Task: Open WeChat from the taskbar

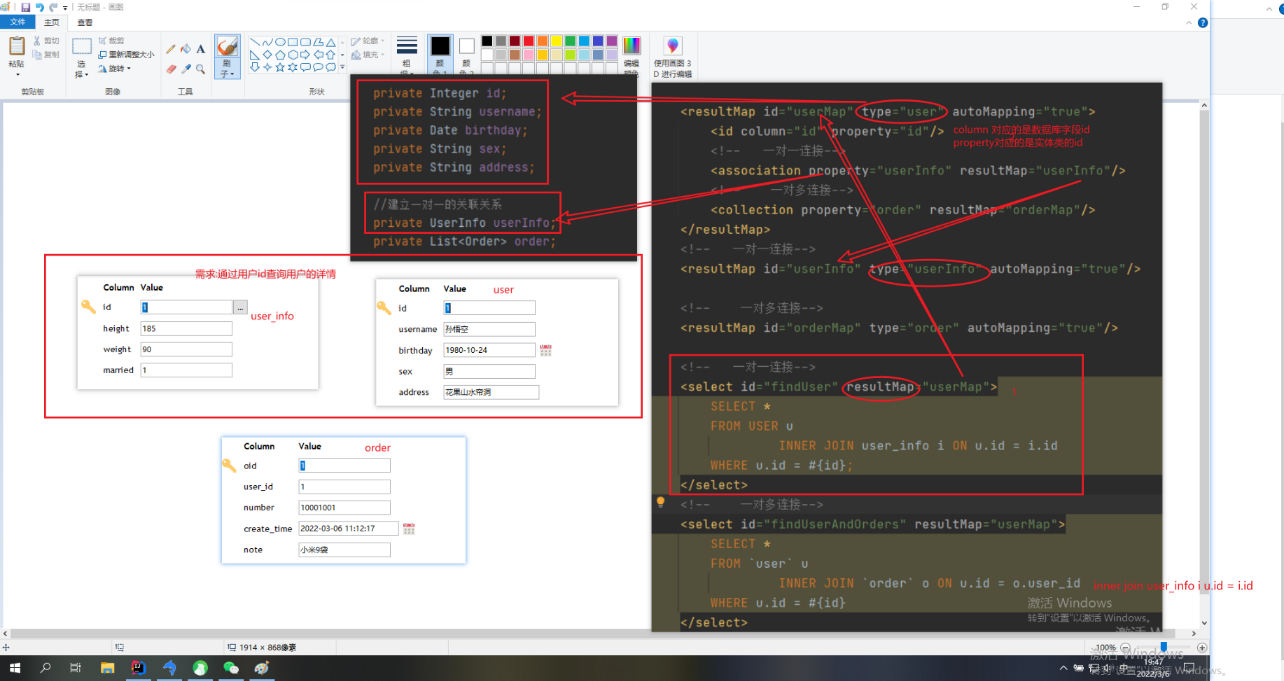Action: coord(231,667)
